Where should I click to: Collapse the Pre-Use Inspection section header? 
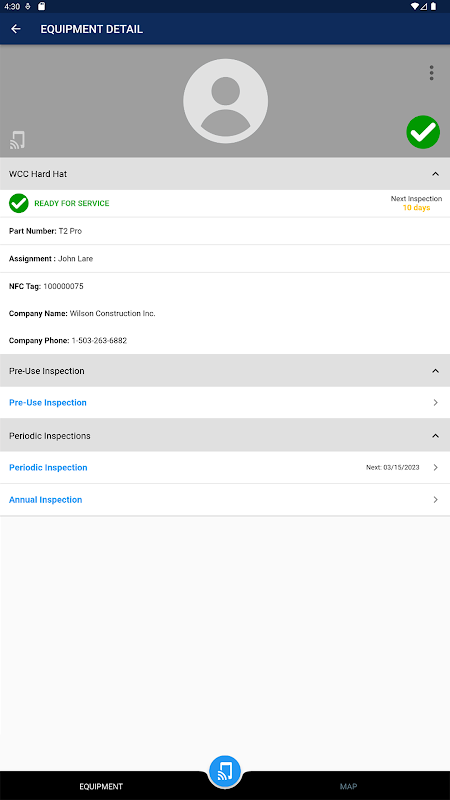pos(435,371)
